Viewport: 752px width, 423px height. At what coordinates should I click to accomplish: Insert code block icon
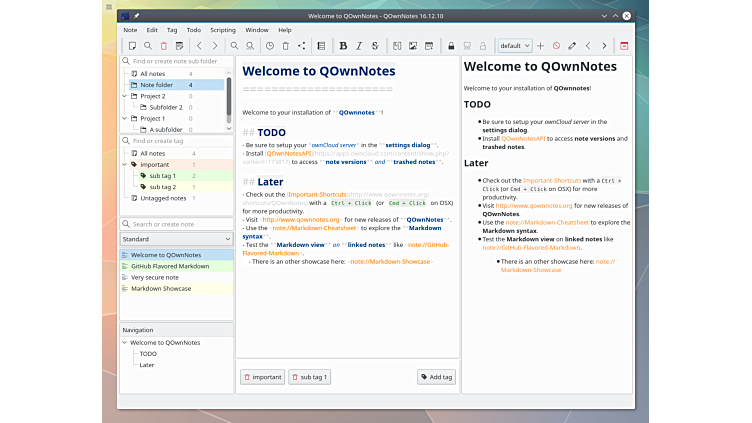[x=397, y=46]
